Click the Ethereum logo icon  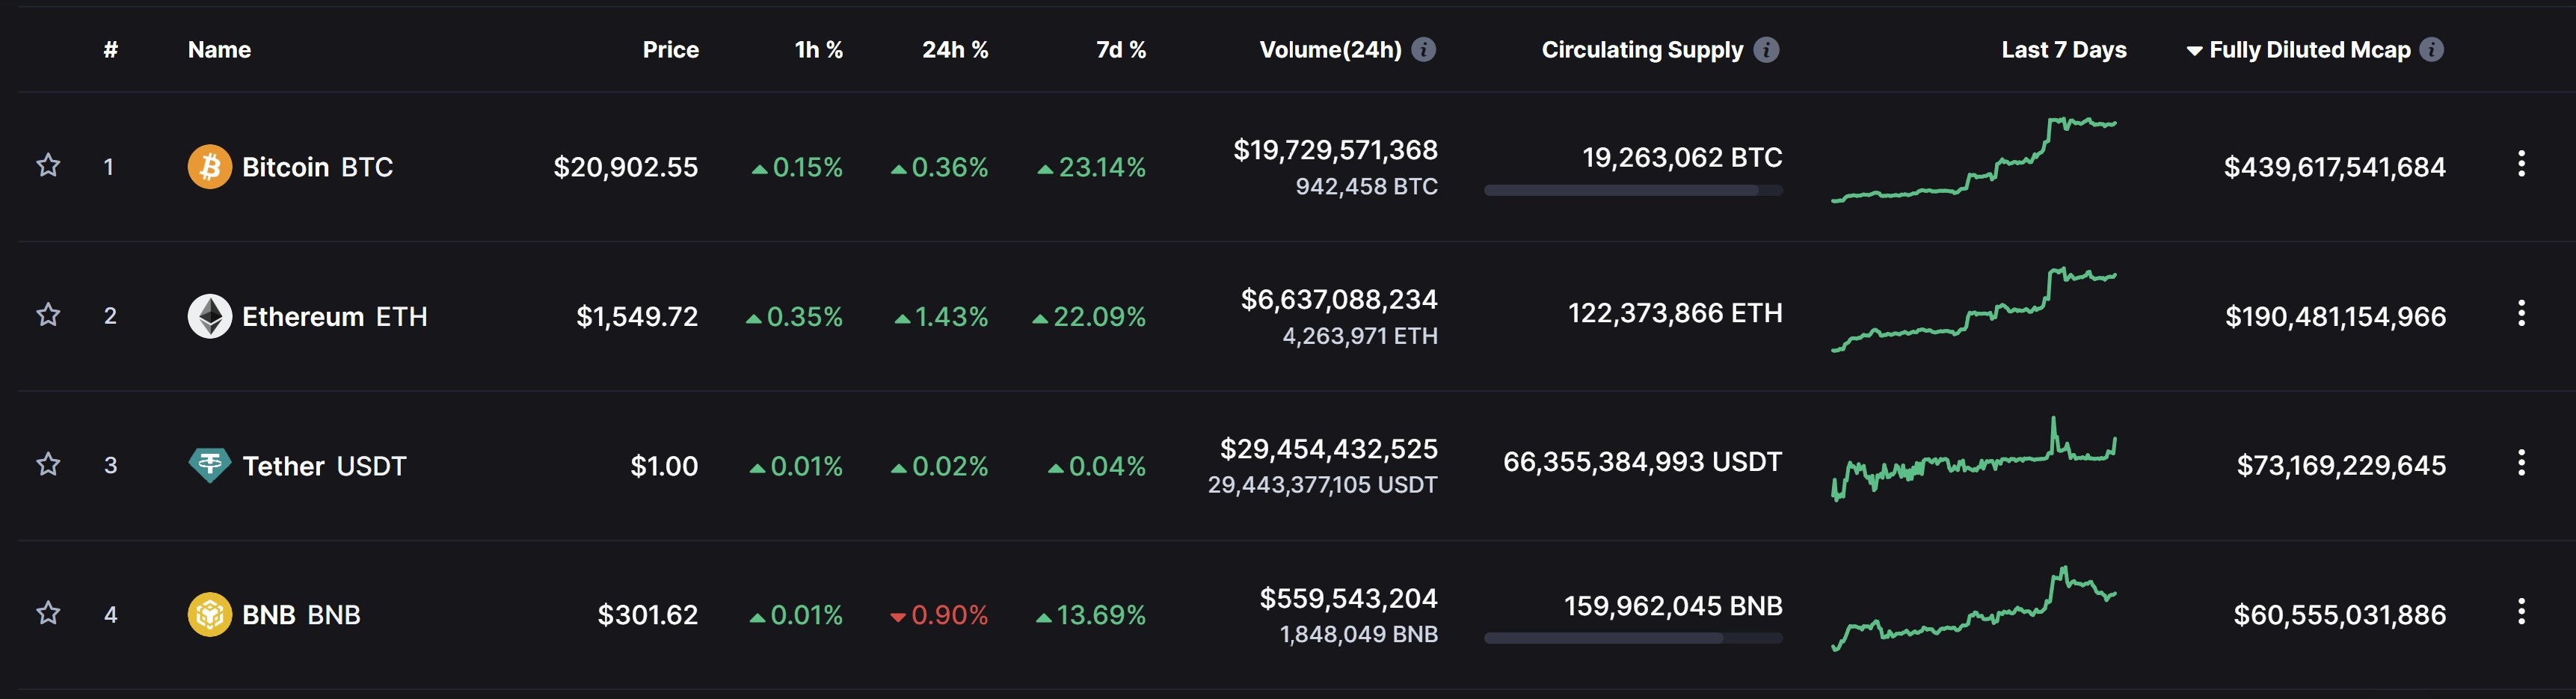point(209,316)
